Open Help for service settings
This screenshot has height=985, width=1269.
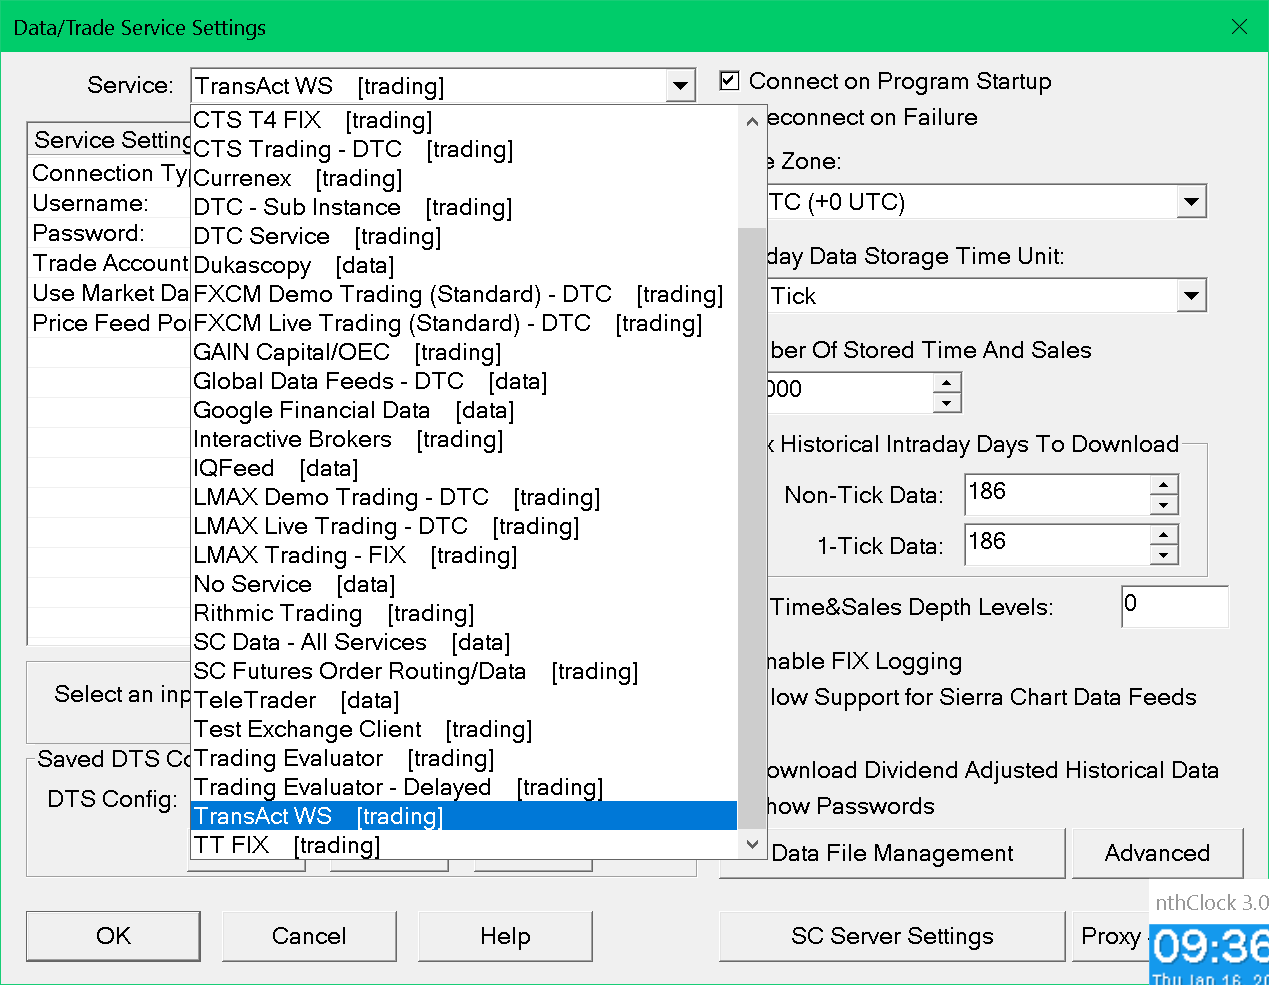pyautogui.click(x=505, y=936)
